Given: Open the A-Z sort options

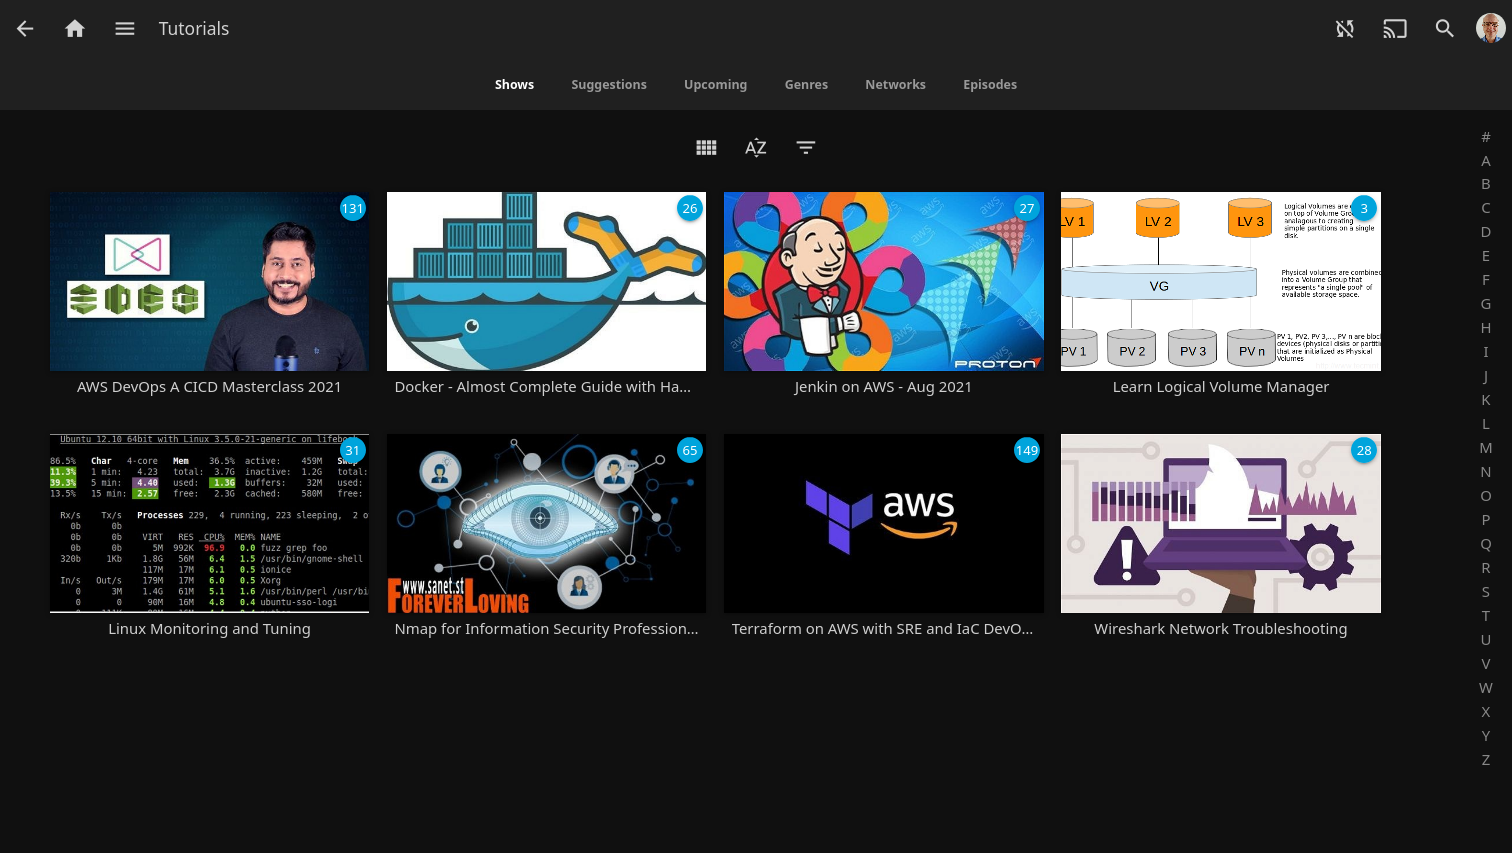Looking at the screenshot, I should [x=756, y=148].
